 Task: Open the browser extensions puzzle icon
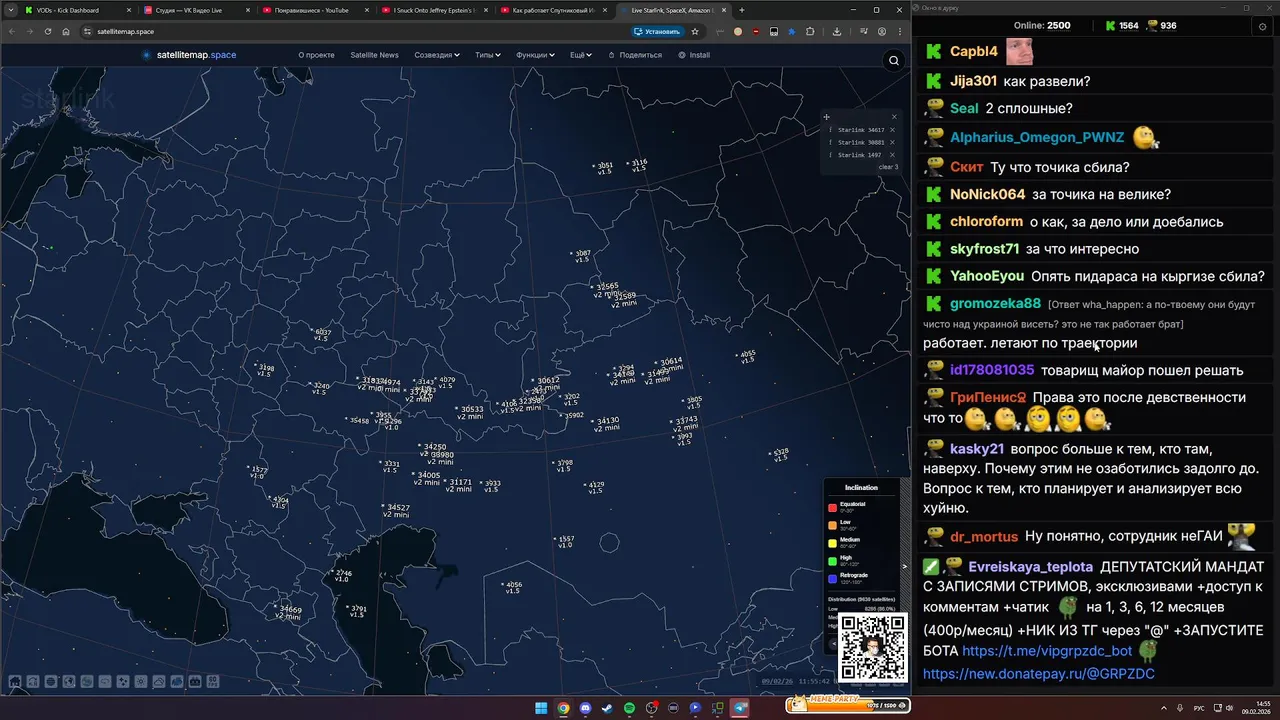810,31
